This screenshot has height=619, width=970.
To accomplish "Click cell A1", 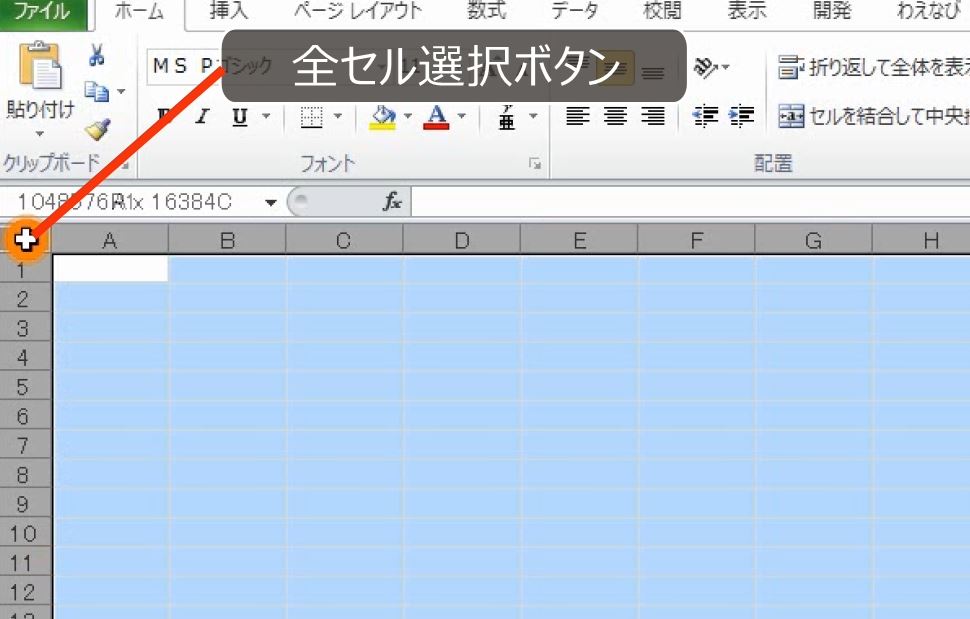I will 111,269.
